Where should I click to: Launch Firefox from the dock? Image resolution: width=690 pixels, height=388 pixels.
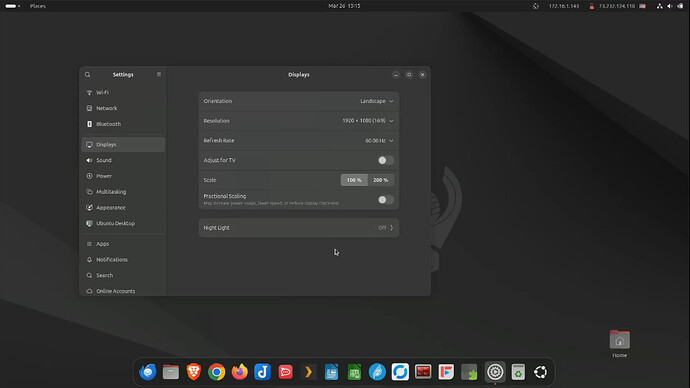pos(240,372)
